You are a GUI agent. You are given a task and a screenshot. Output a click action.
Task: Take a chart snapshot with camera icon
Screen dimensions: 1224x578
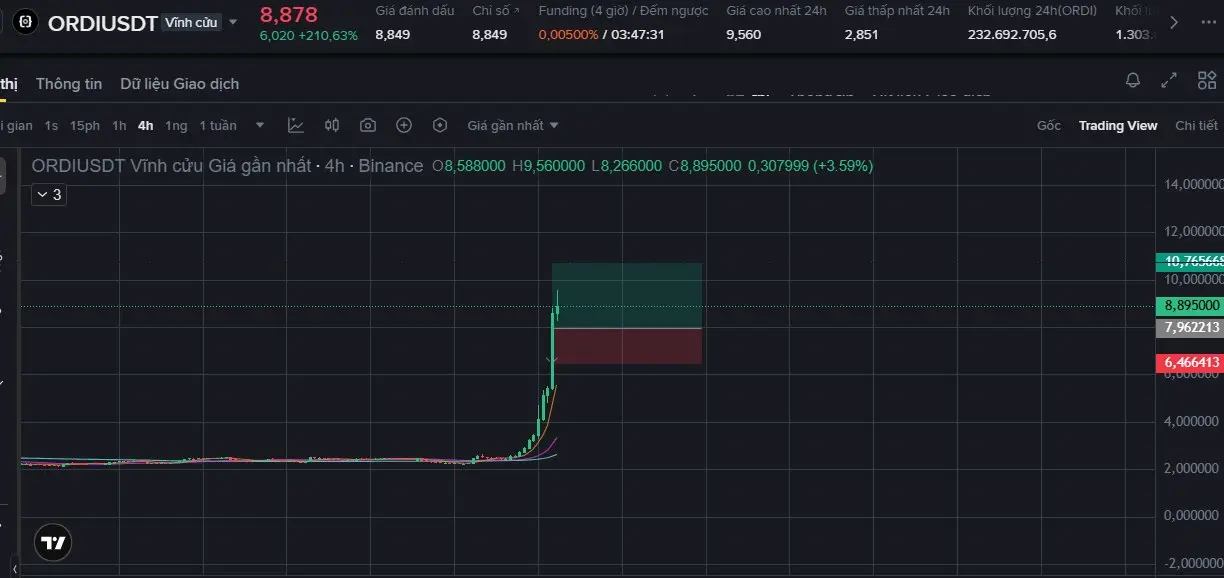coord(368,125)
